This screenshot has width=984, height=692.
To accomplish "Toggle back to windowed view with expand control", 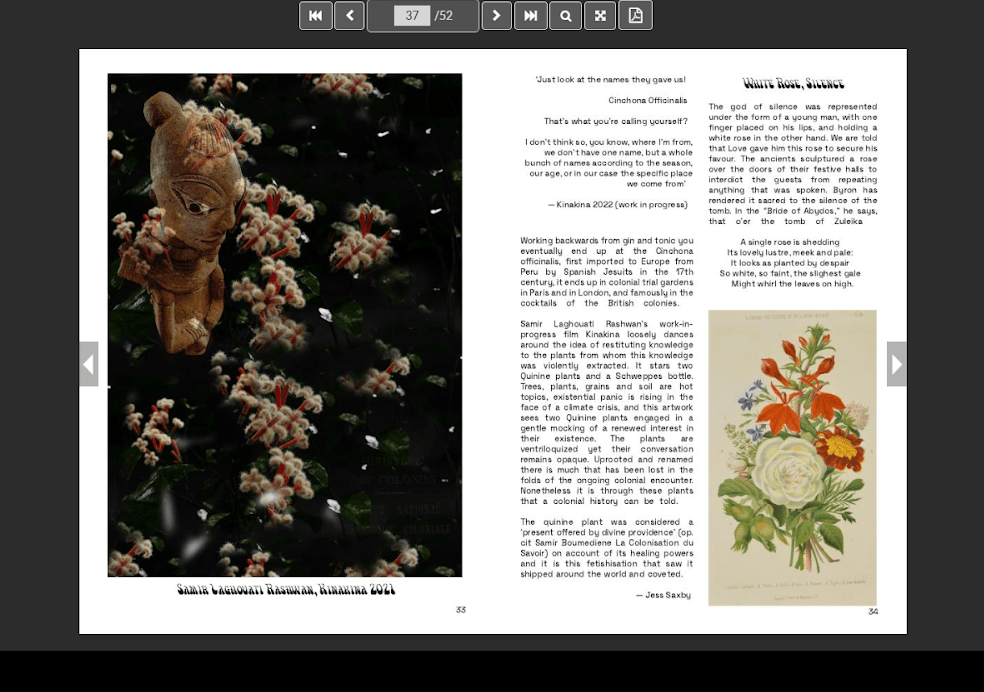I will coord(599,16).
